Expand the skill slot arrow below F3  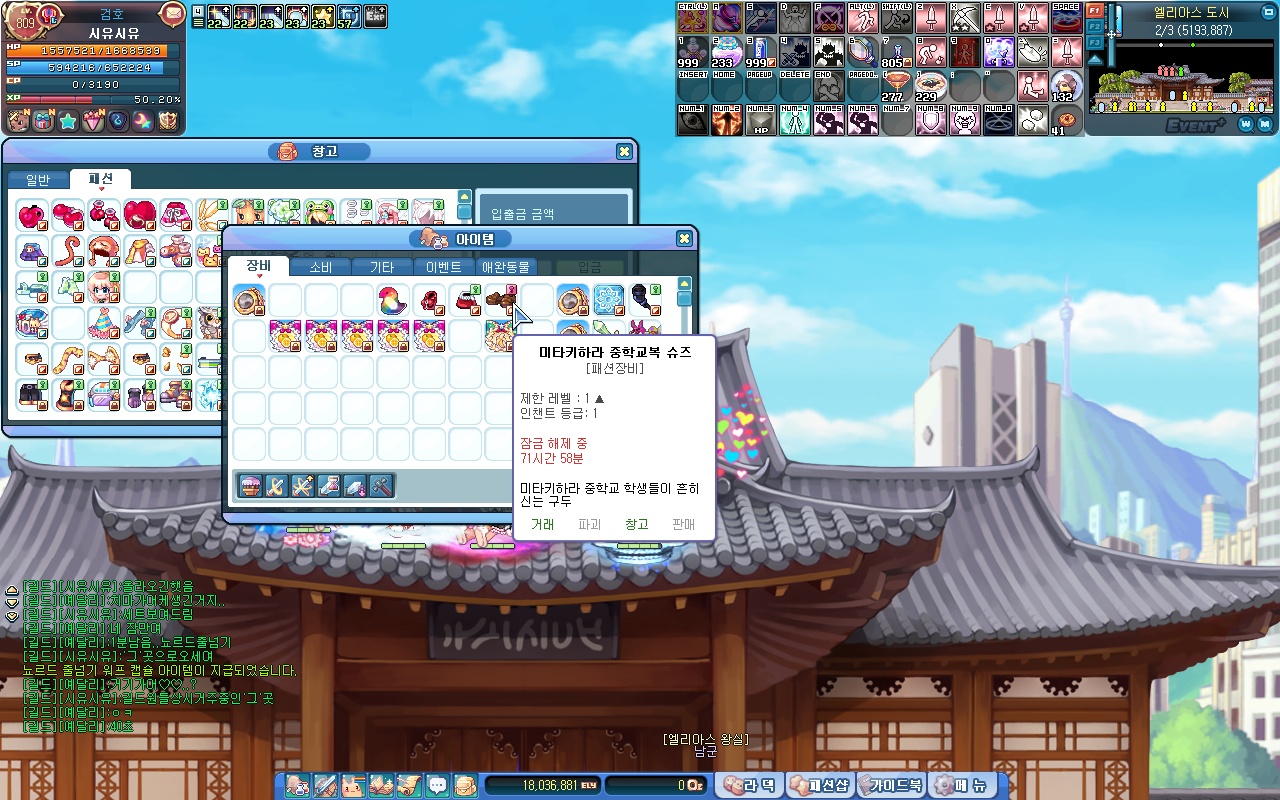point(1095,59)
